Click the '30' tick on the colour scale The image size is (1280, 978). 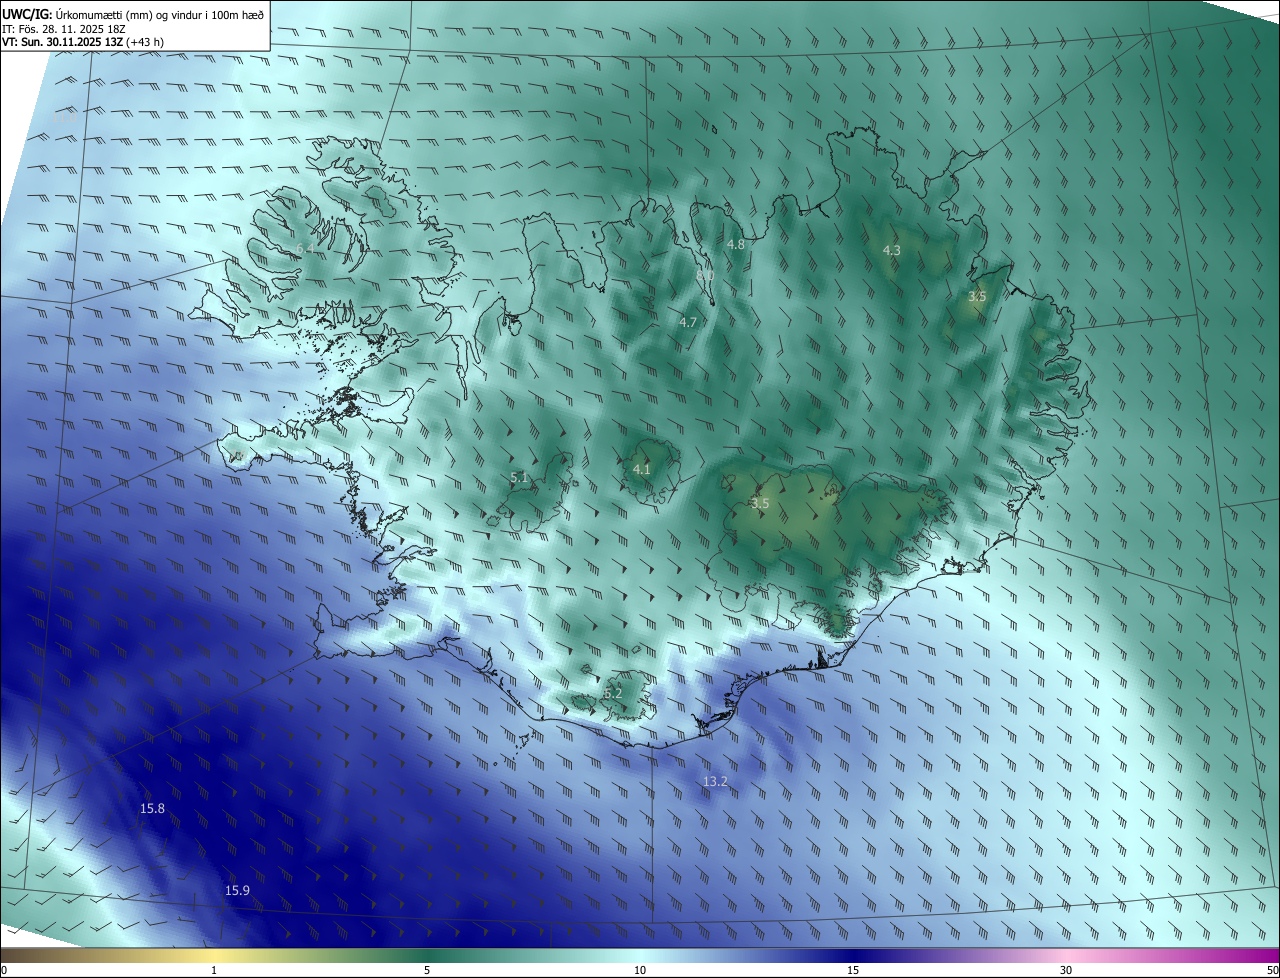click(x=1066, y=970)
